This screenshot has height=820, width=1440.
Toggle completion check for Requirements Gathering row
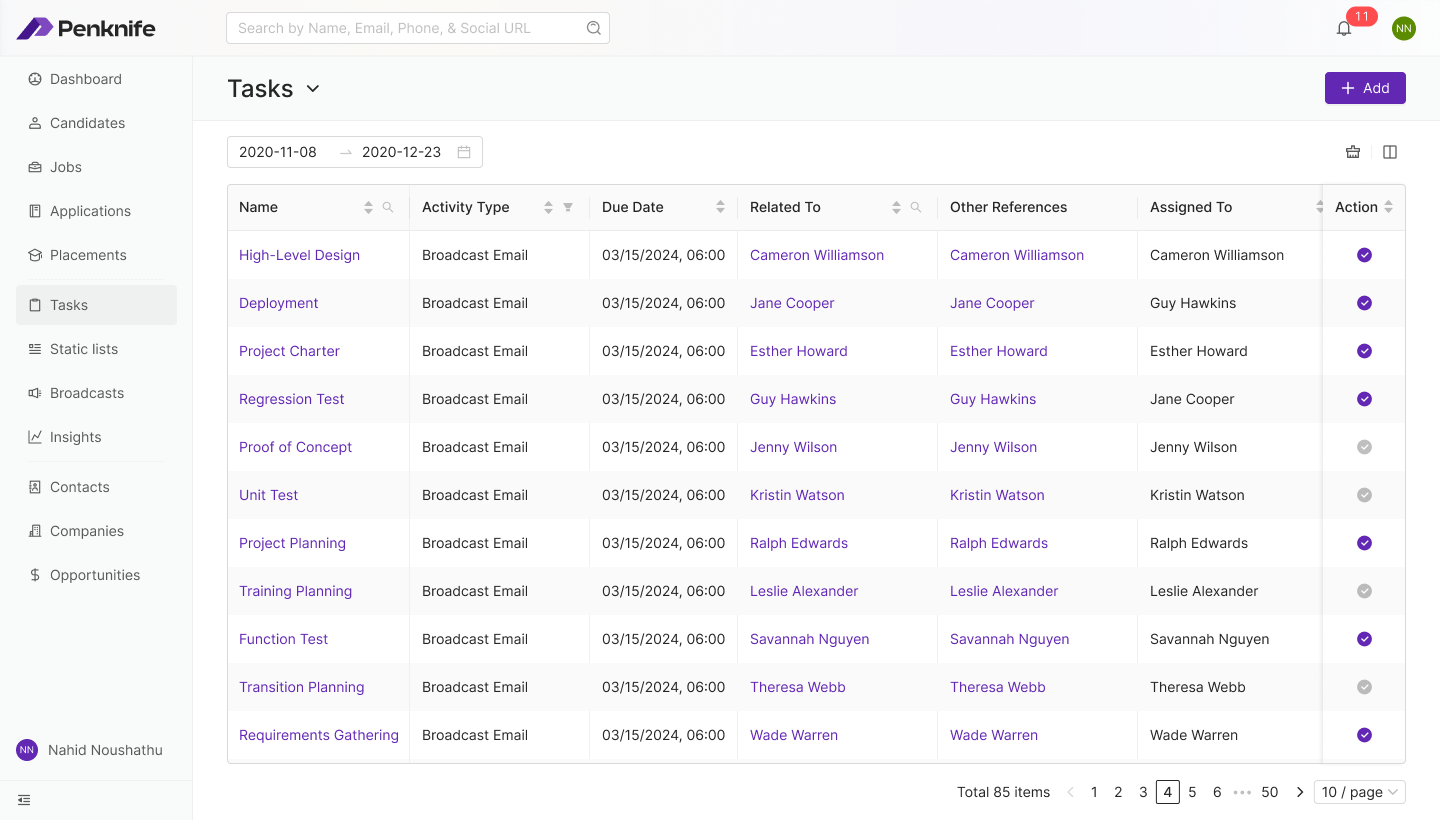pyautogui.click(x=1364, y=735)
